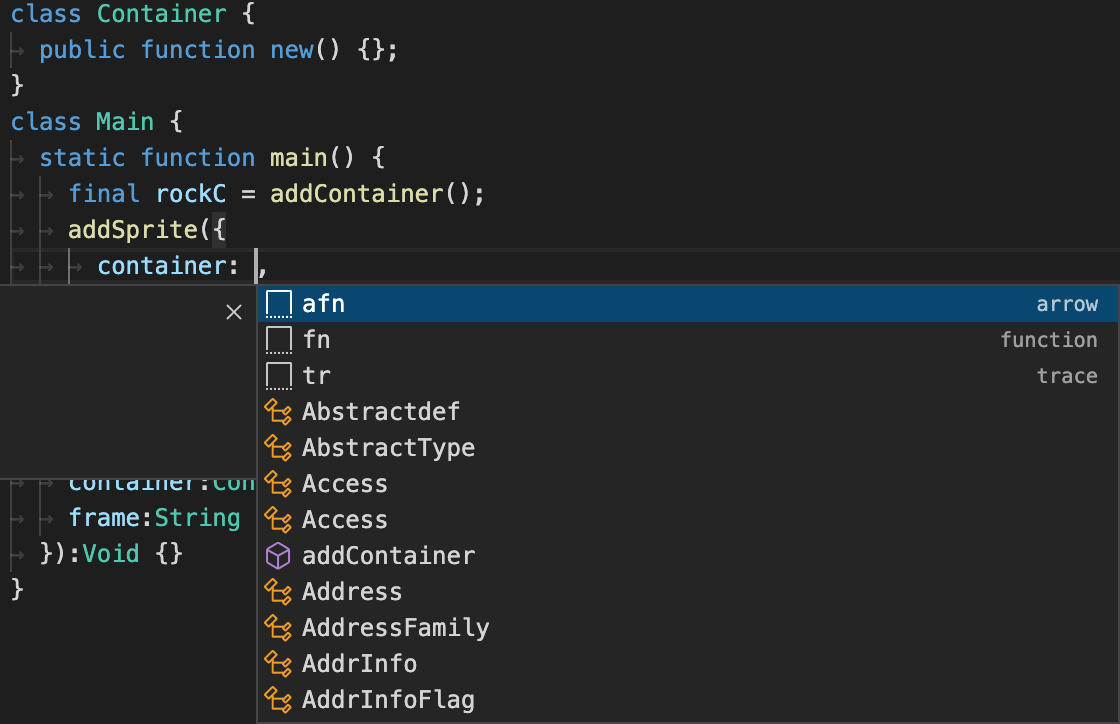Click the tr trace snippet icon
Image resolution: width=1120 pixels, height=724 pixels.
tap(279, 375)
